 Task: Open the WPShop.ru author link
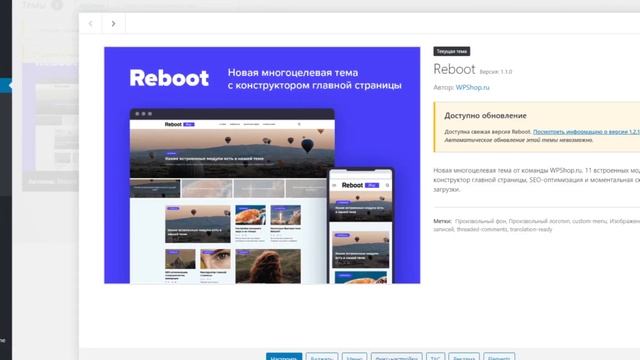tap(472, 87)
